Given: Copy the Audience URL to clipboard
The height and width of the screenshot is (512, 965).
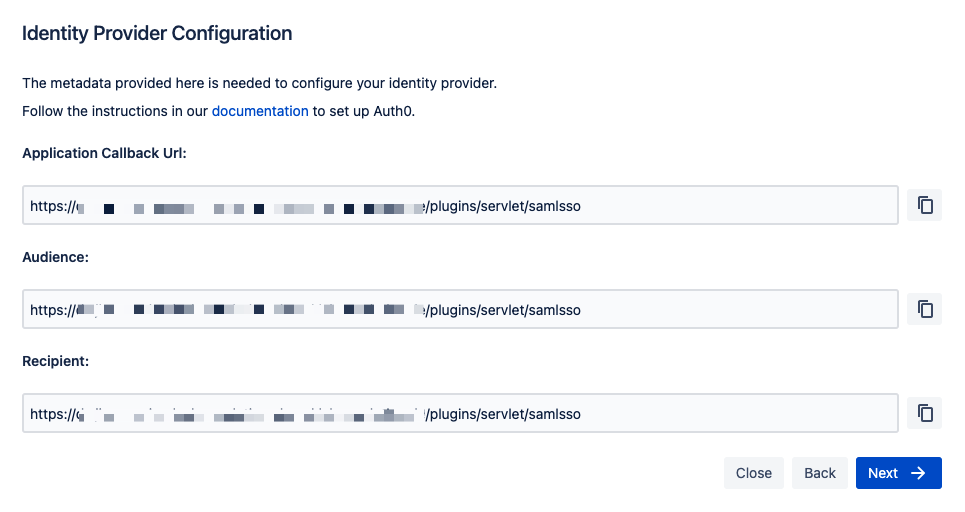Looking at the screenshot, I should coord(924,309).
